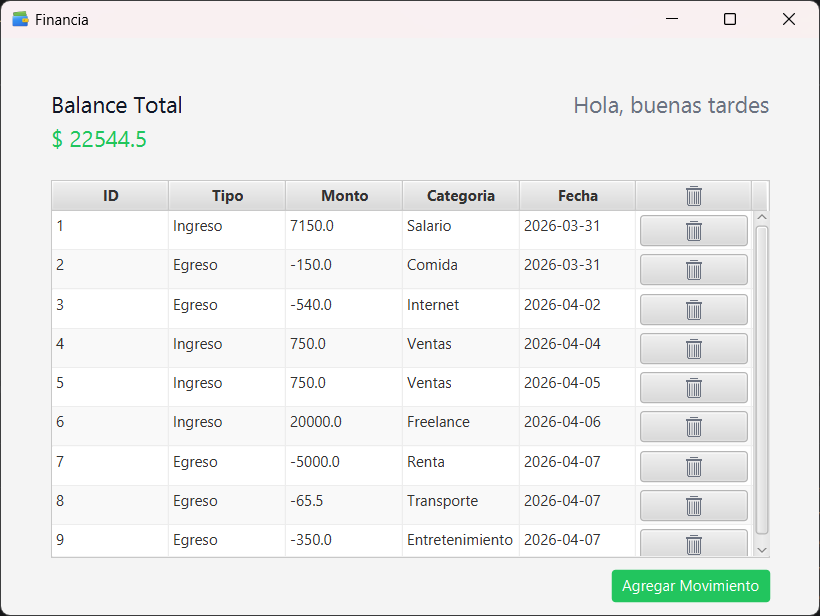
Task: Delete the Salario movement with the trash icon
Action: coord(693,230)
